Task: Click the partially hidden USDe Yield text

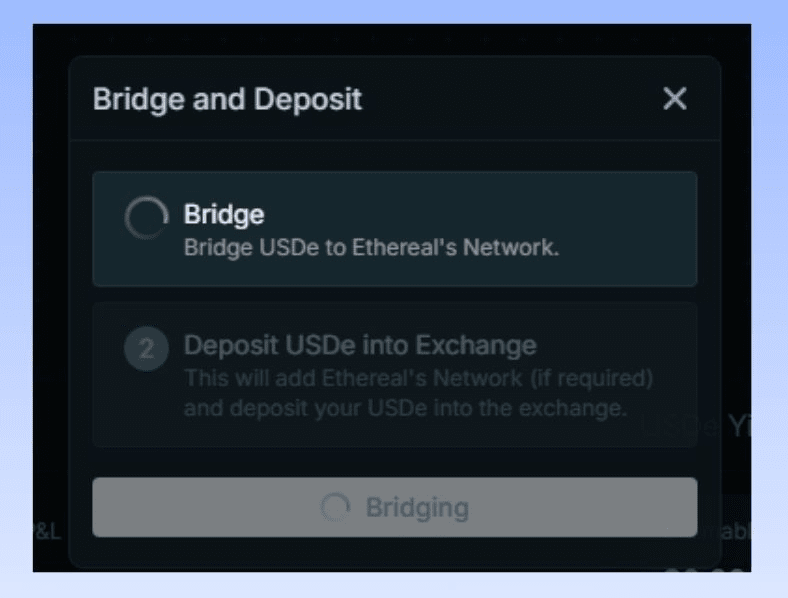Action: click(x=738, y=427)
